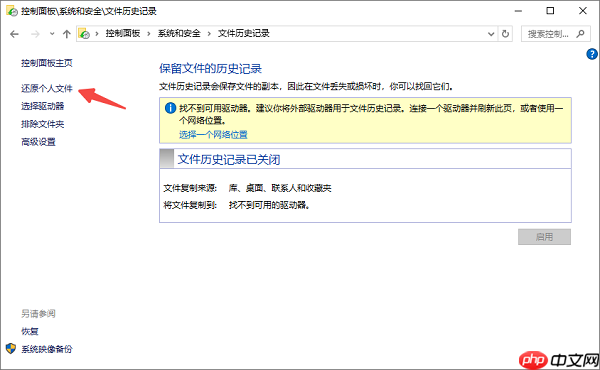Click 选择一个网络位置 link
This screenshot has width=600, height=370.
click(213, 135)
